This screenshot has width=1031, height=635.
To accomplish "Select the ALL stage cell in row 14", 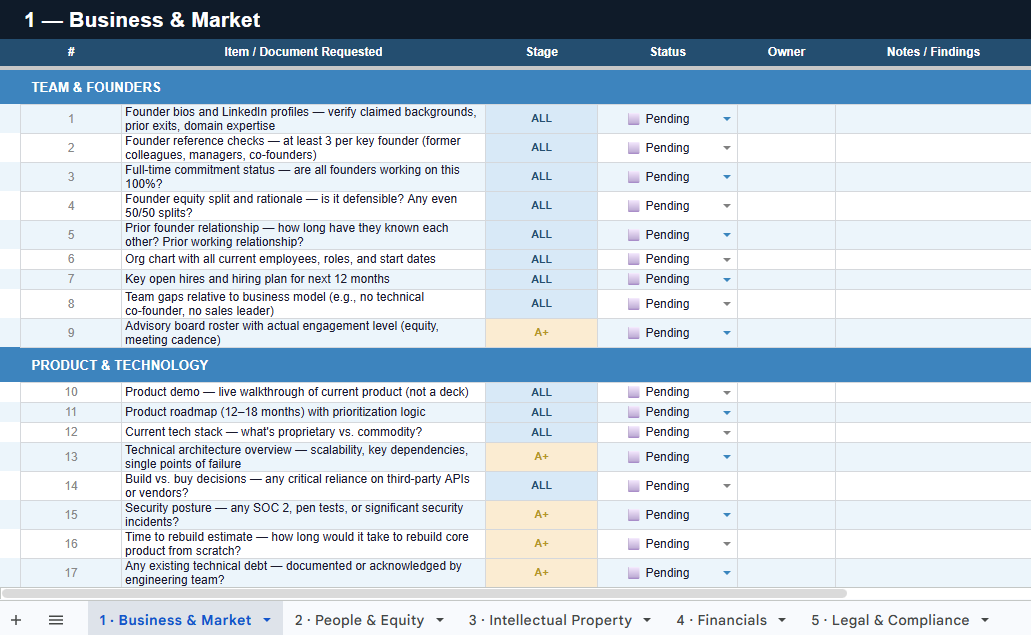I will coord(542,486).
